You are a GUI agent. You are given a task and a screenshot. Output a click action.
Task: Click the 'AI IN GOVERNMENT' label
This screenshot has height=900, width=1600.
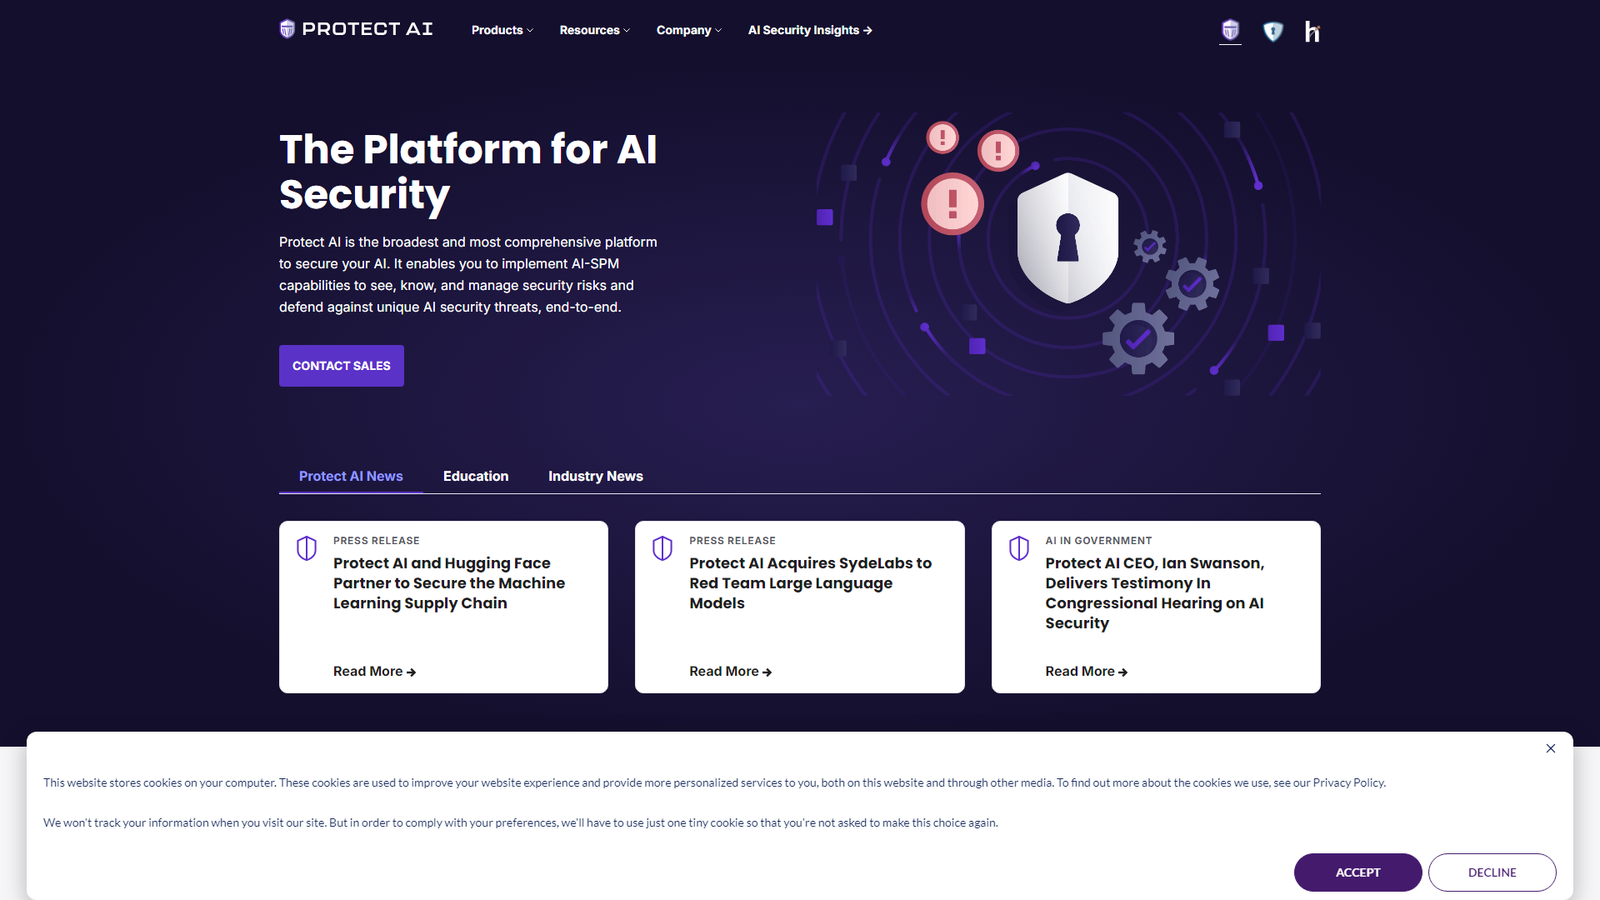1098,540
